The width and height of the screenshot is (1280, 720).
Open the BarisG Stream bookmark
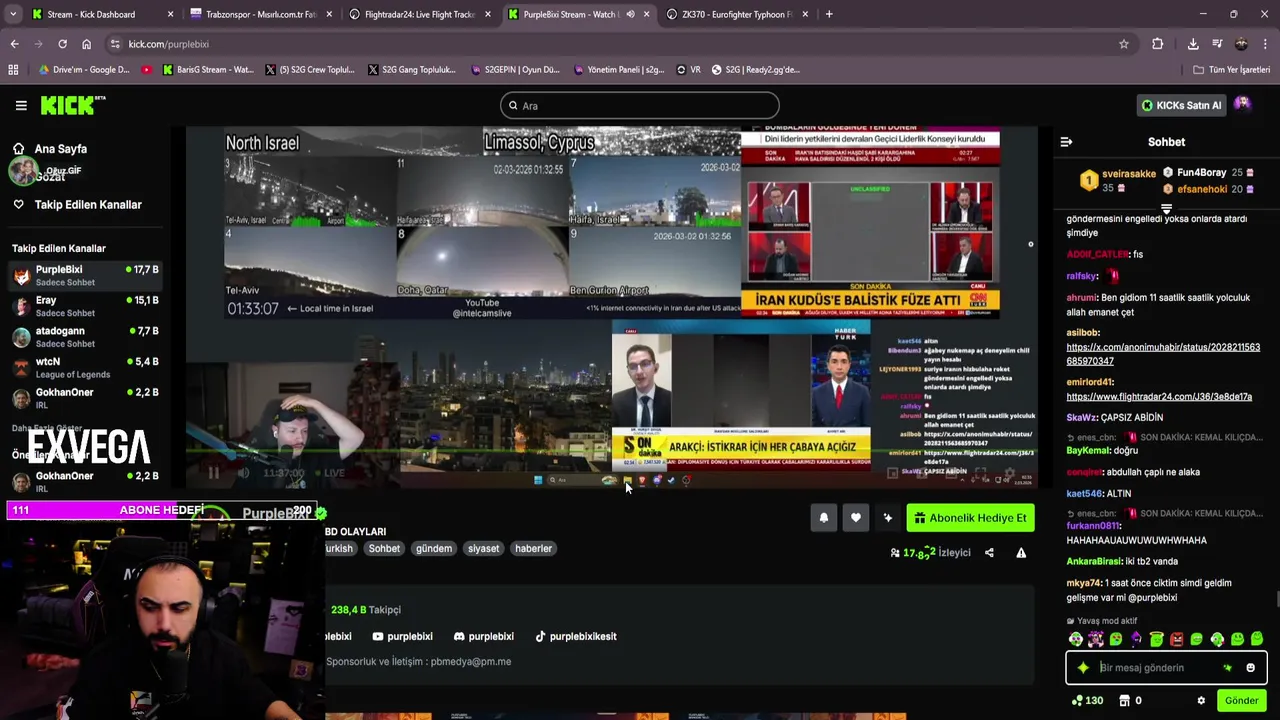pyautogui.click(x=208, y=70)
